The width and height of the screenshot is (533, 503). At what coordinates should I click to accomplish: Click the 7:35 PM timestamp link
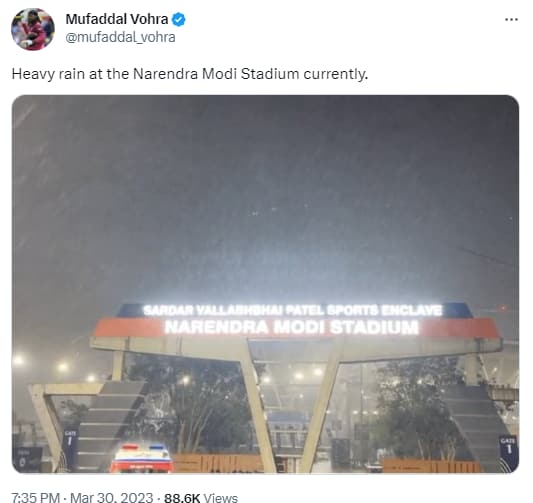click(x=36, y=498)
